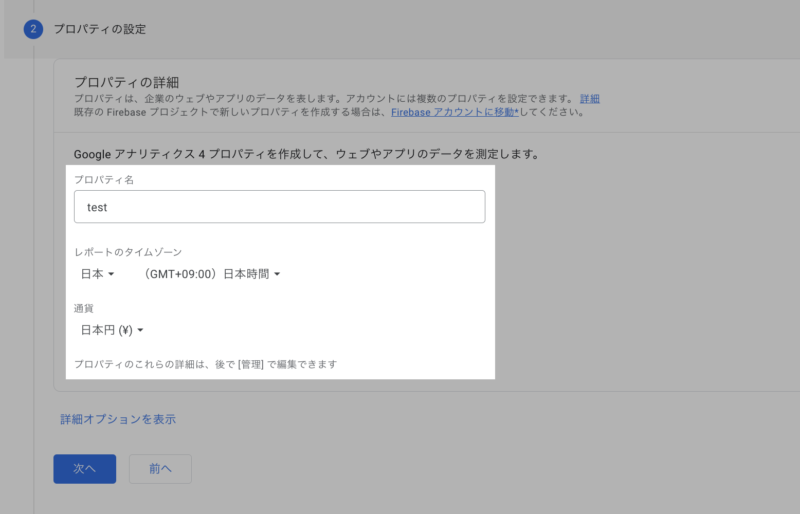
Task: Click the Google アナリティクス 4 description line
Action: coord(306,155)
